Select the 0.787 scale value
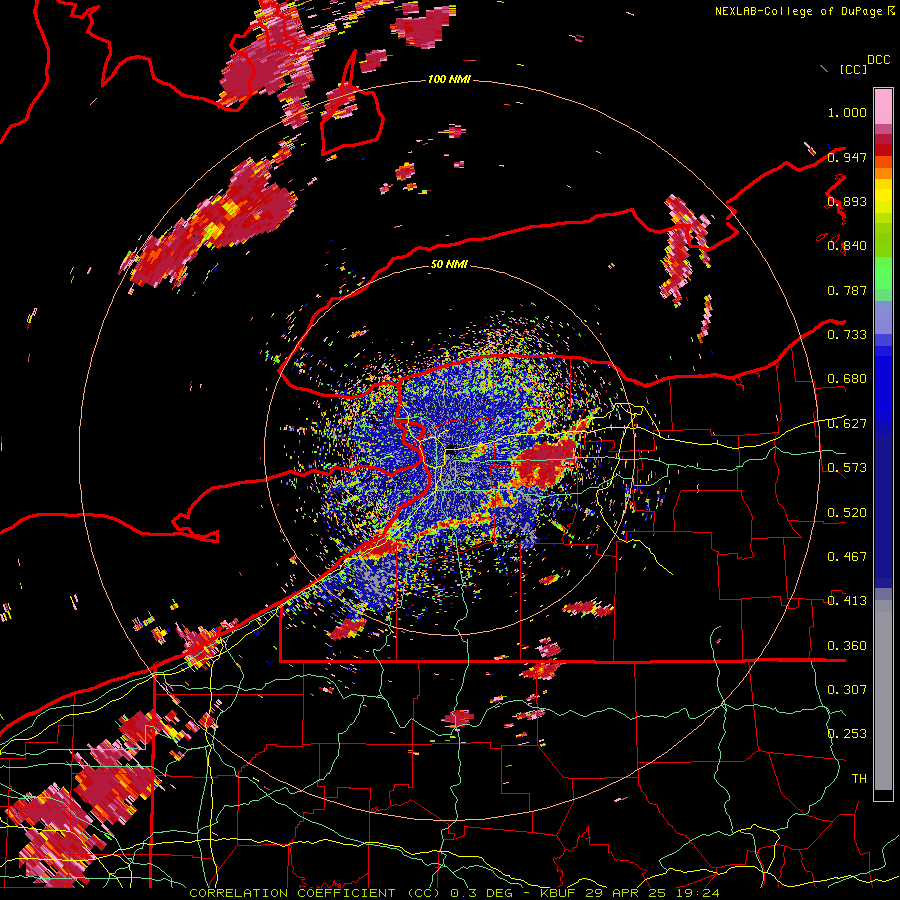This screenshot has width=900, height=900. 847,290
